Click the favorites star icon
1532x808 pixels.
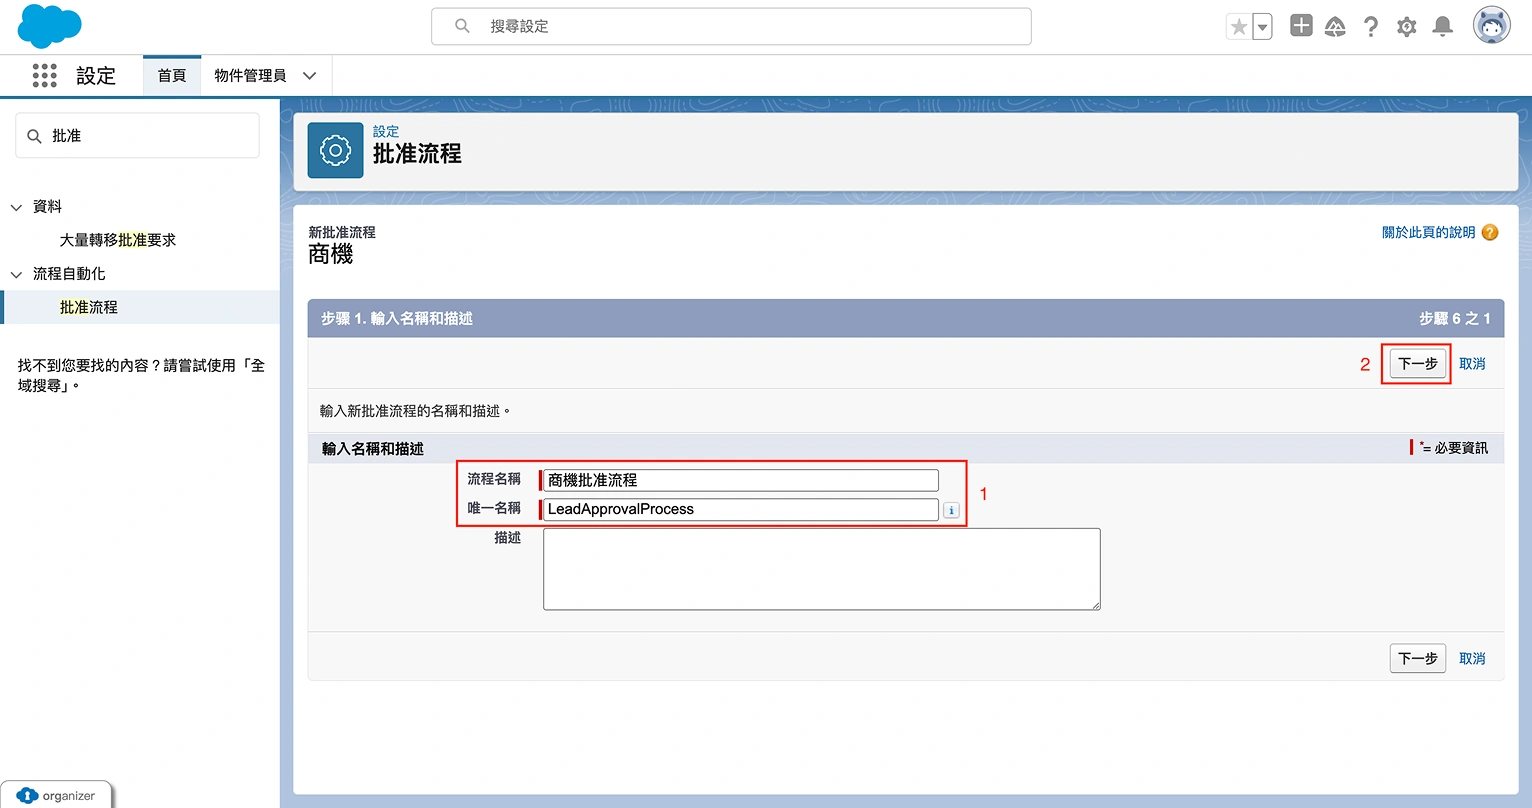pyautogui.click(x=1239, y=27)
